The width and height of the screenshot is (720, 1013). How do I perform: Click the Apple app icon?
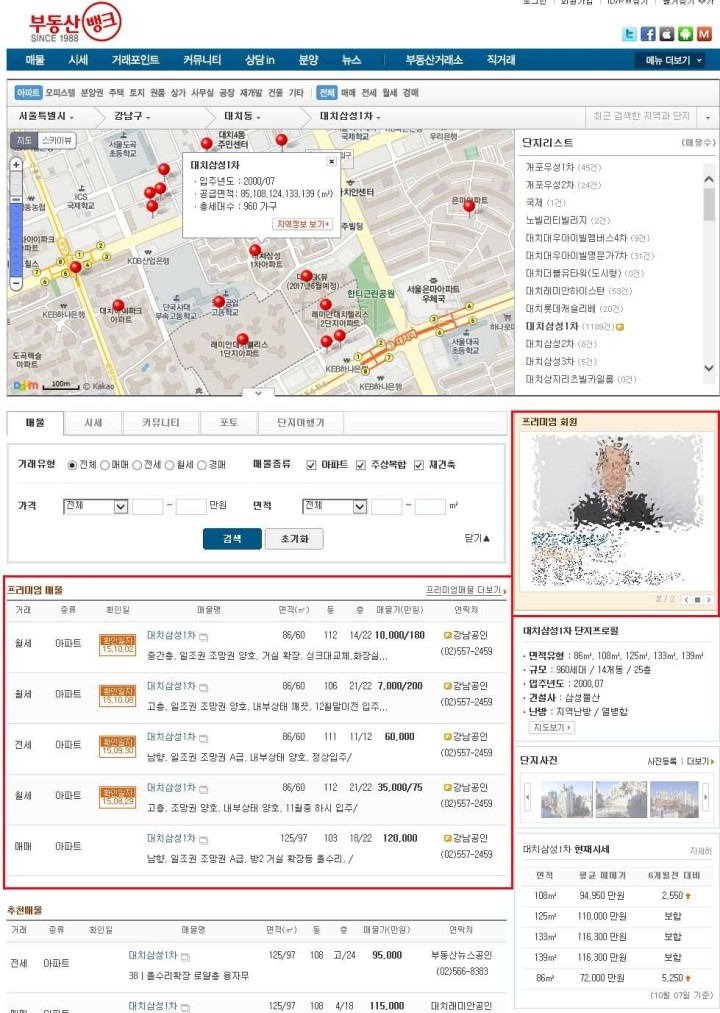(x=666, y=34)
